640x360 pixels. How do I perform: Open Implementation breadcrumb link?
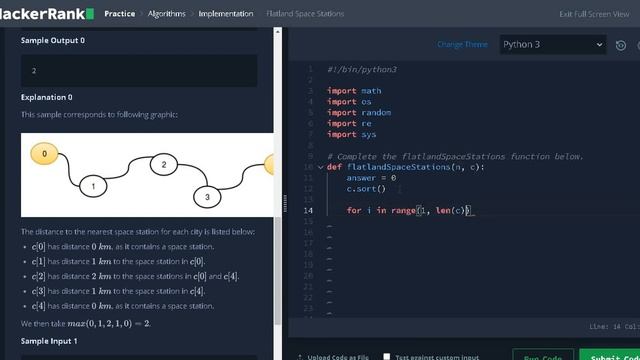tap(226, 14)
